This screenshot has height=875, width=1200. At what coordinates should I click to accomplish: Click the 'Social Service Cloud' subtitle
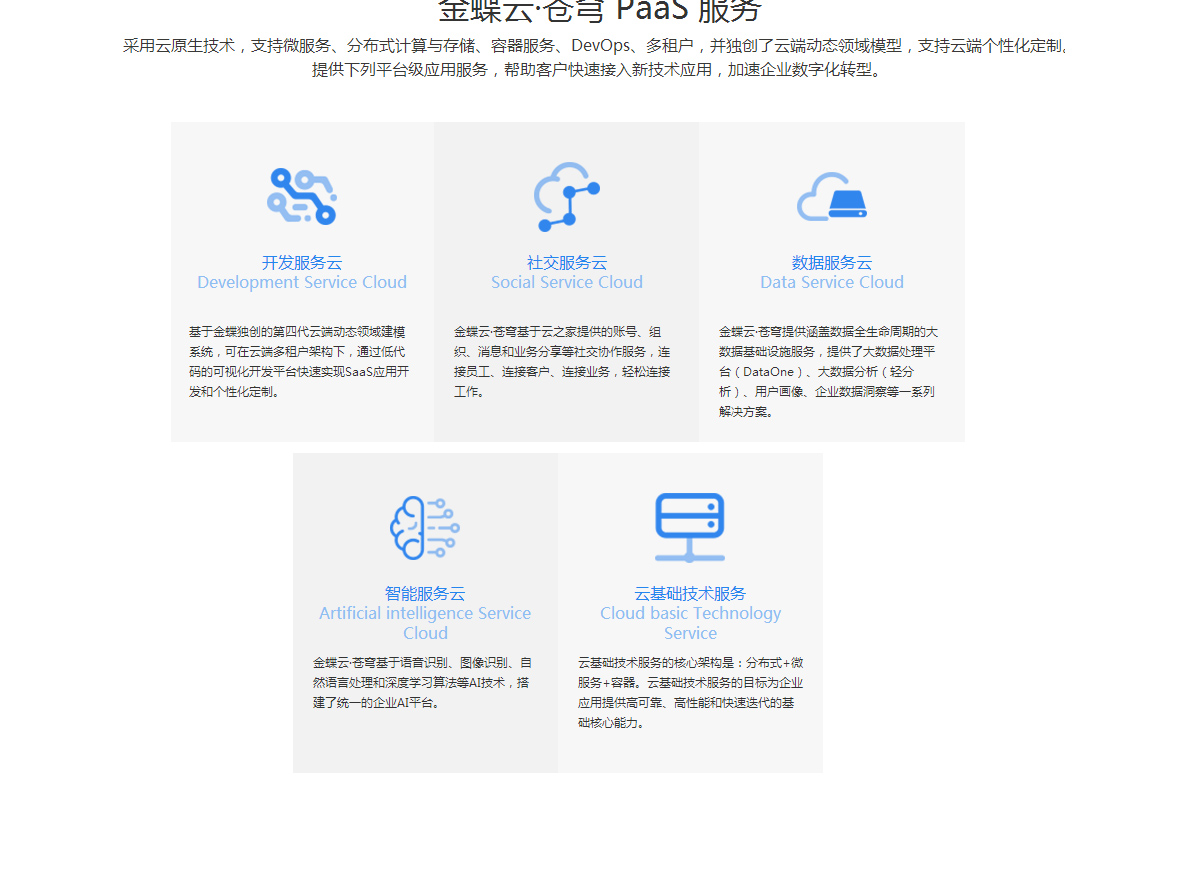point(567,282)
